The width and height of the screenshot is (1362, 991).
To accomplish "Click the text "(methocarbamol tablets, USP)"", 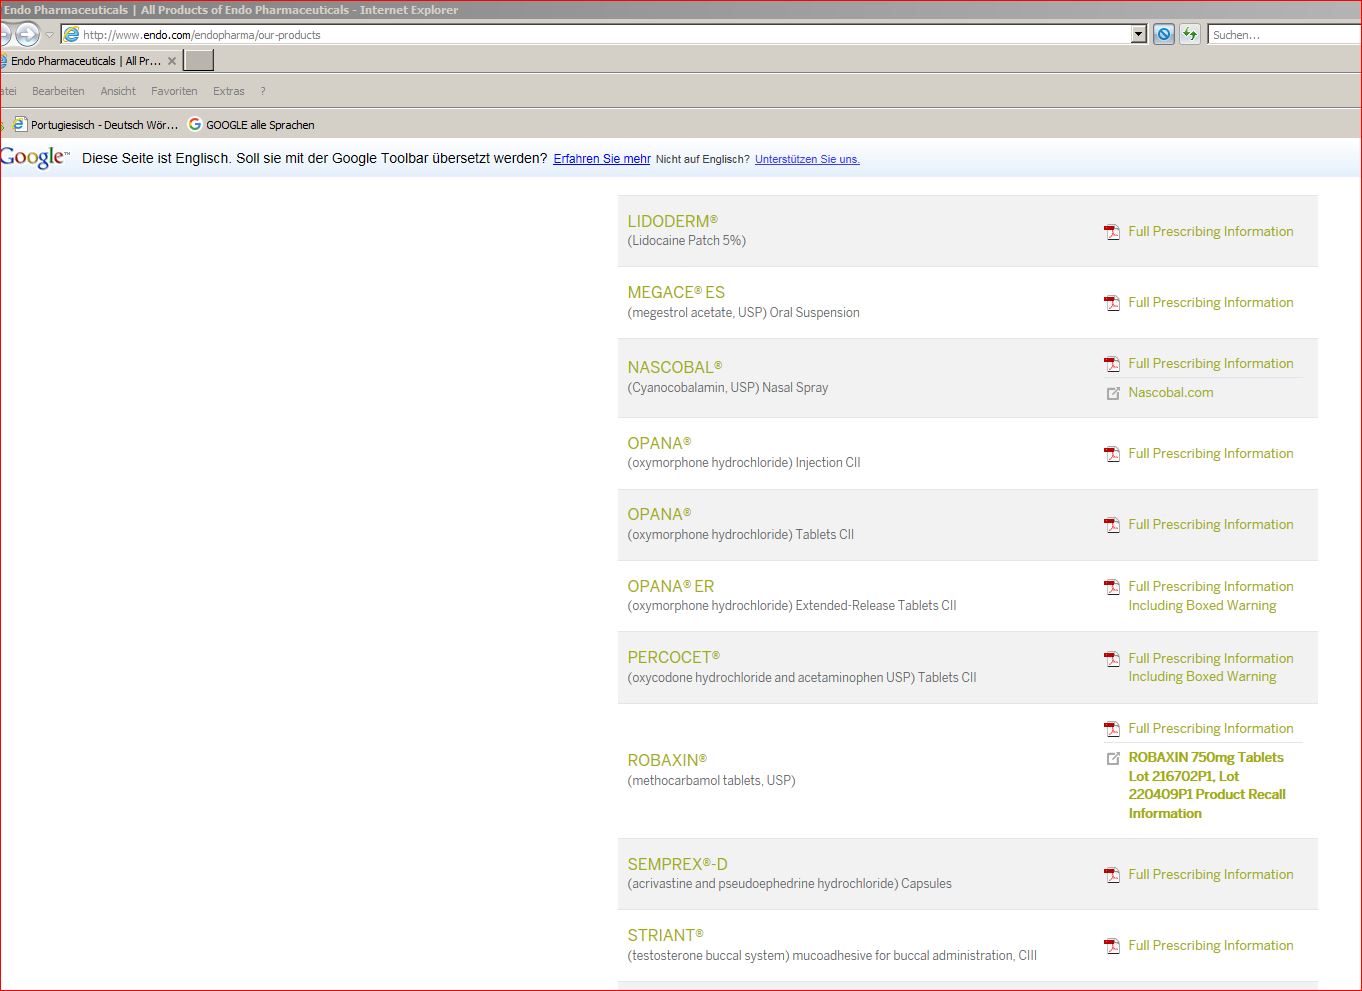I will click(x=711, y=781).
